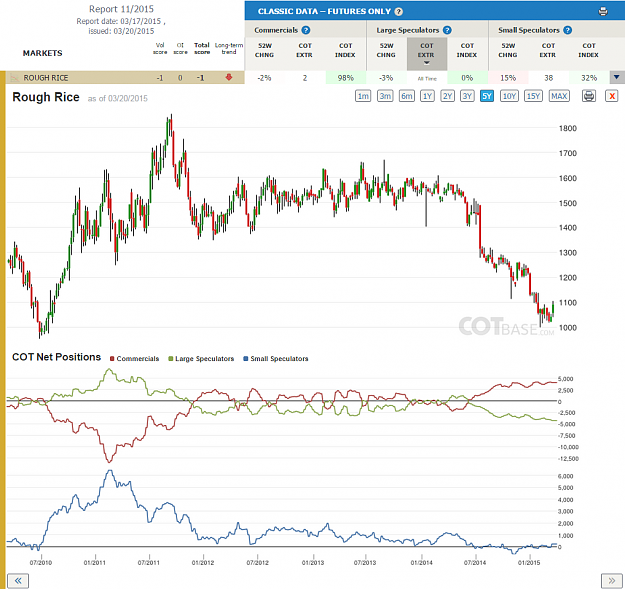This screenshot has width=625, height=589.
Task: Go to next page double-arrow
Action: pos(611,581)
